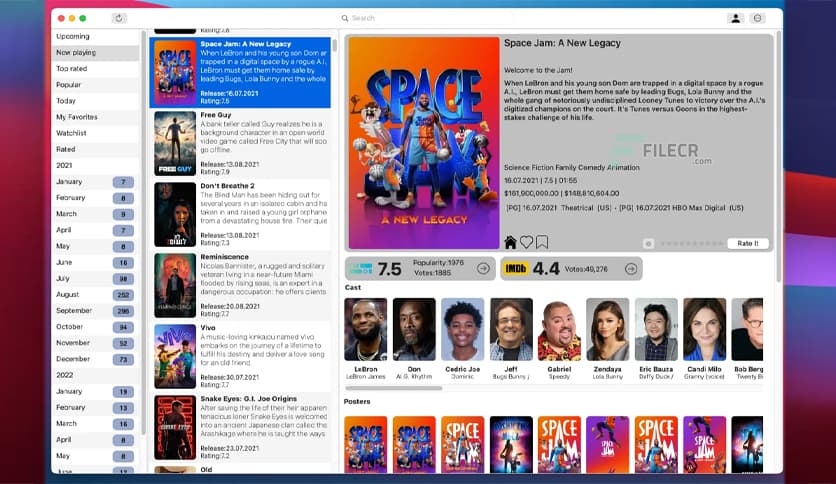Select October in the sidebar
This screenshot has width=836, height=484.
pos(95,327)
